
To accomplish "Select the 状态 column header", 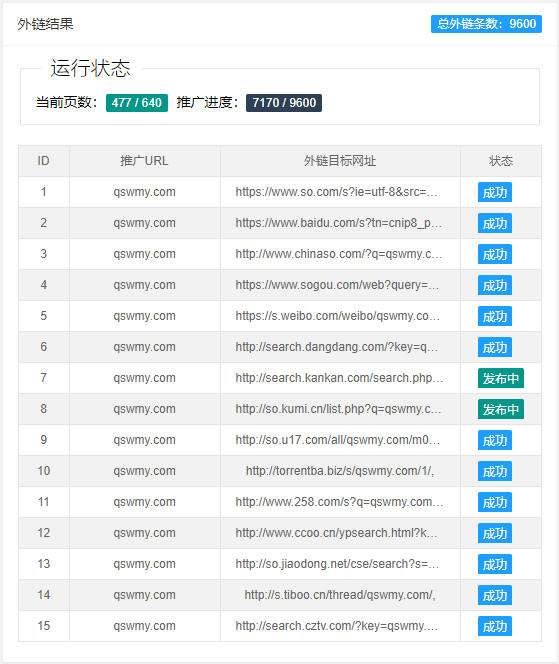I will tap(501, 161).
